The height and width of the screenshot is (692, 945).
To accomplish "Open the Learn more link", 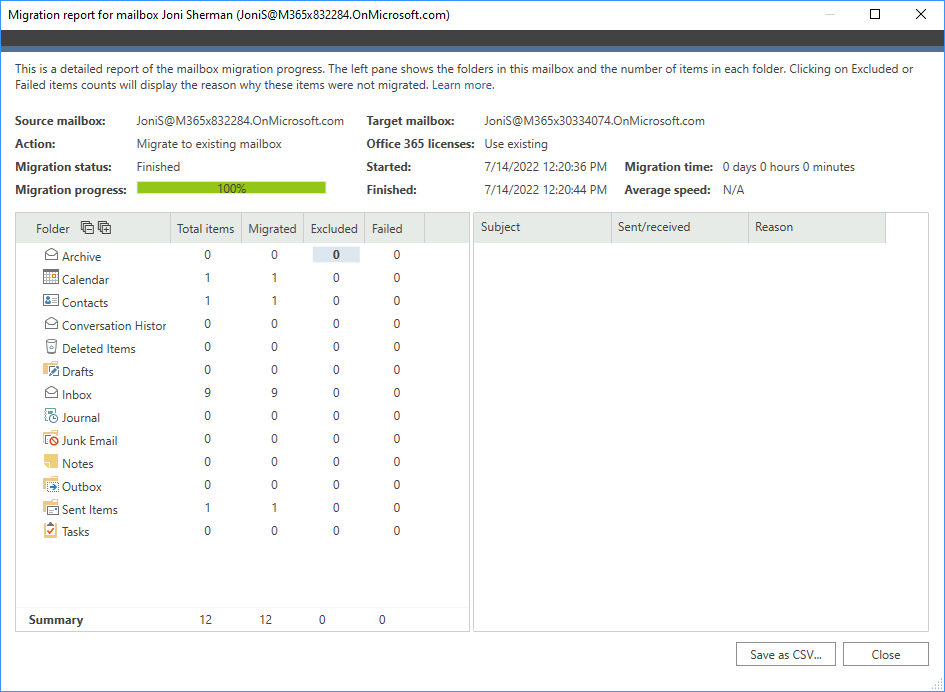I will [x=463, y=85].
